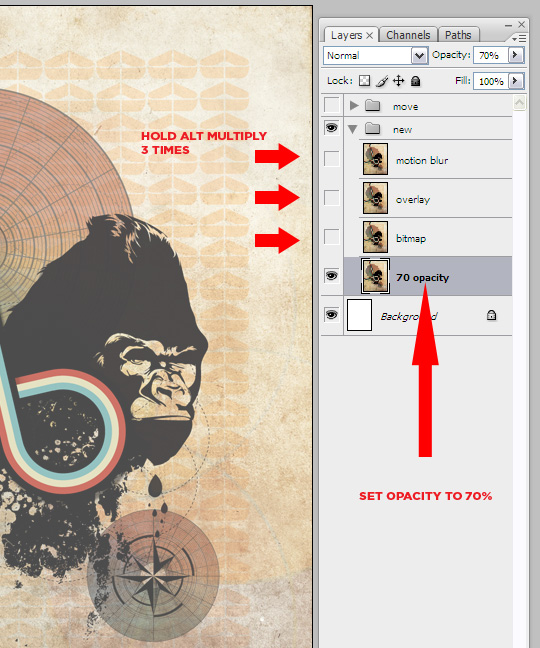The height and width of the screenshot is (648, 540).
Task: Click the folder icon of the move group
Action: click(373, 106)
